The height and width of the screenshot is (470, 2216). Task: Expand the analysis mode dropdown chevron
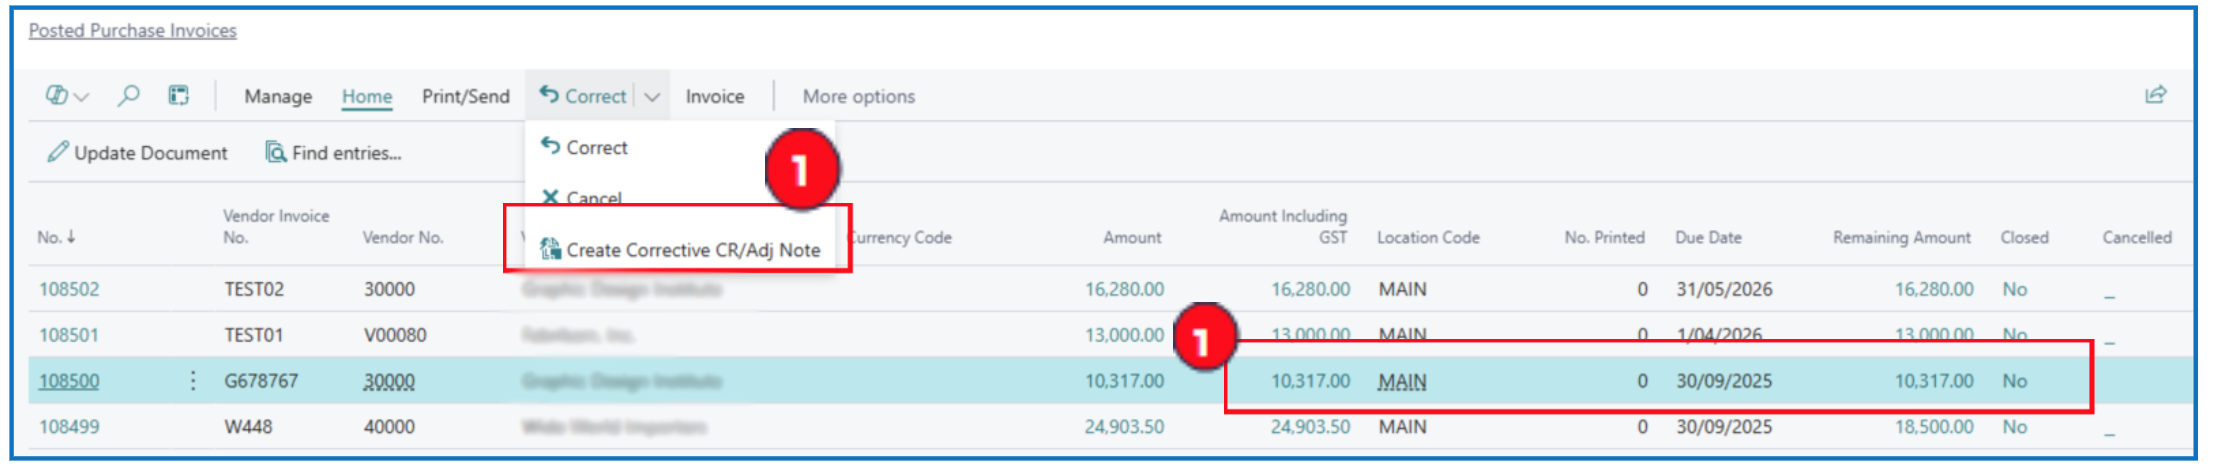tap(82, 97)
